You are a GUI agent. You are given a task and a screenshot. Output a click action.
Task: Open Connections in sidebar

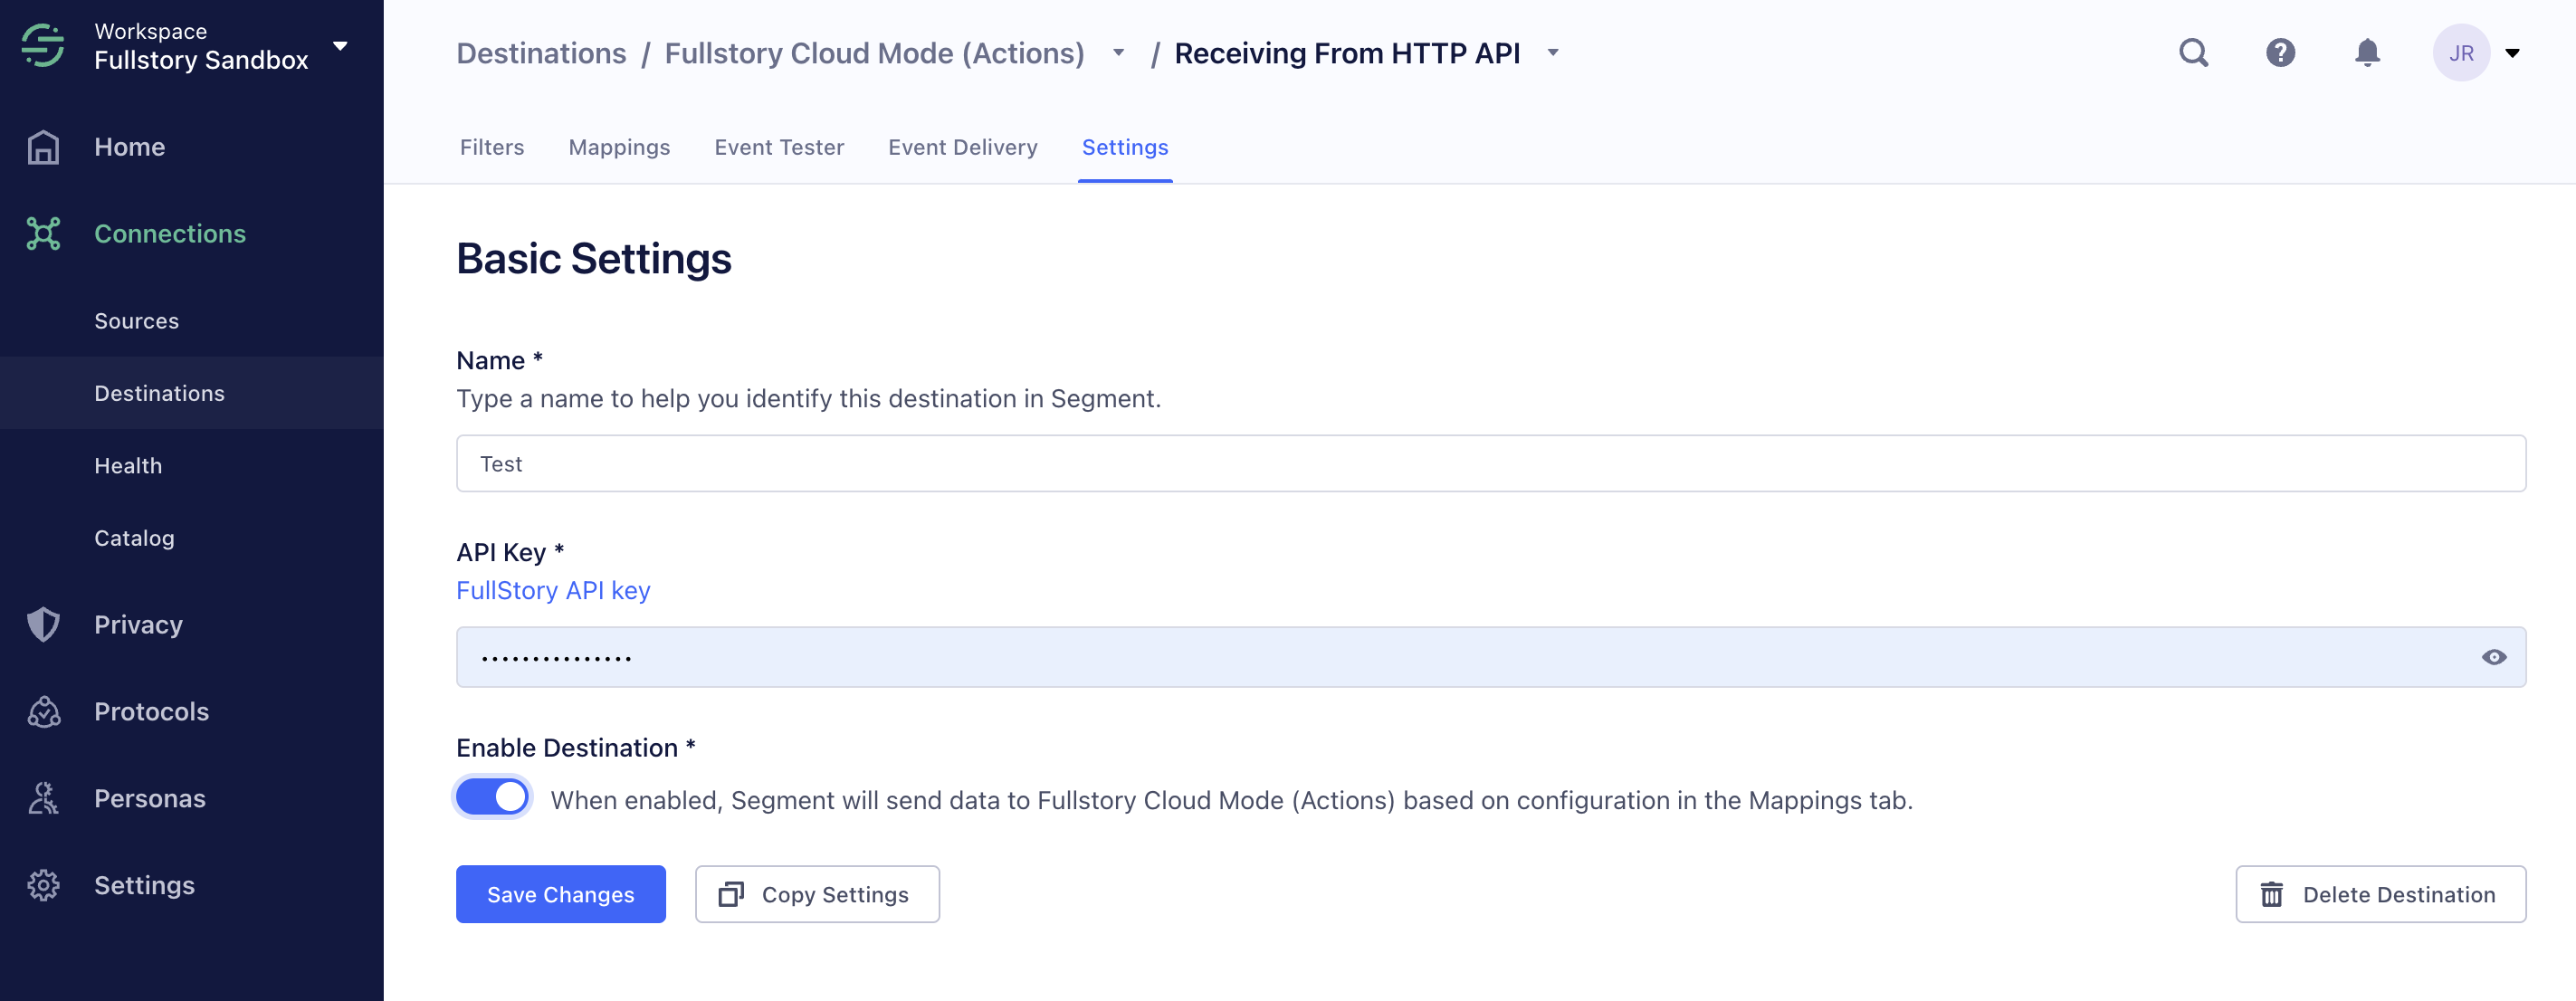[x=170, y=234]
